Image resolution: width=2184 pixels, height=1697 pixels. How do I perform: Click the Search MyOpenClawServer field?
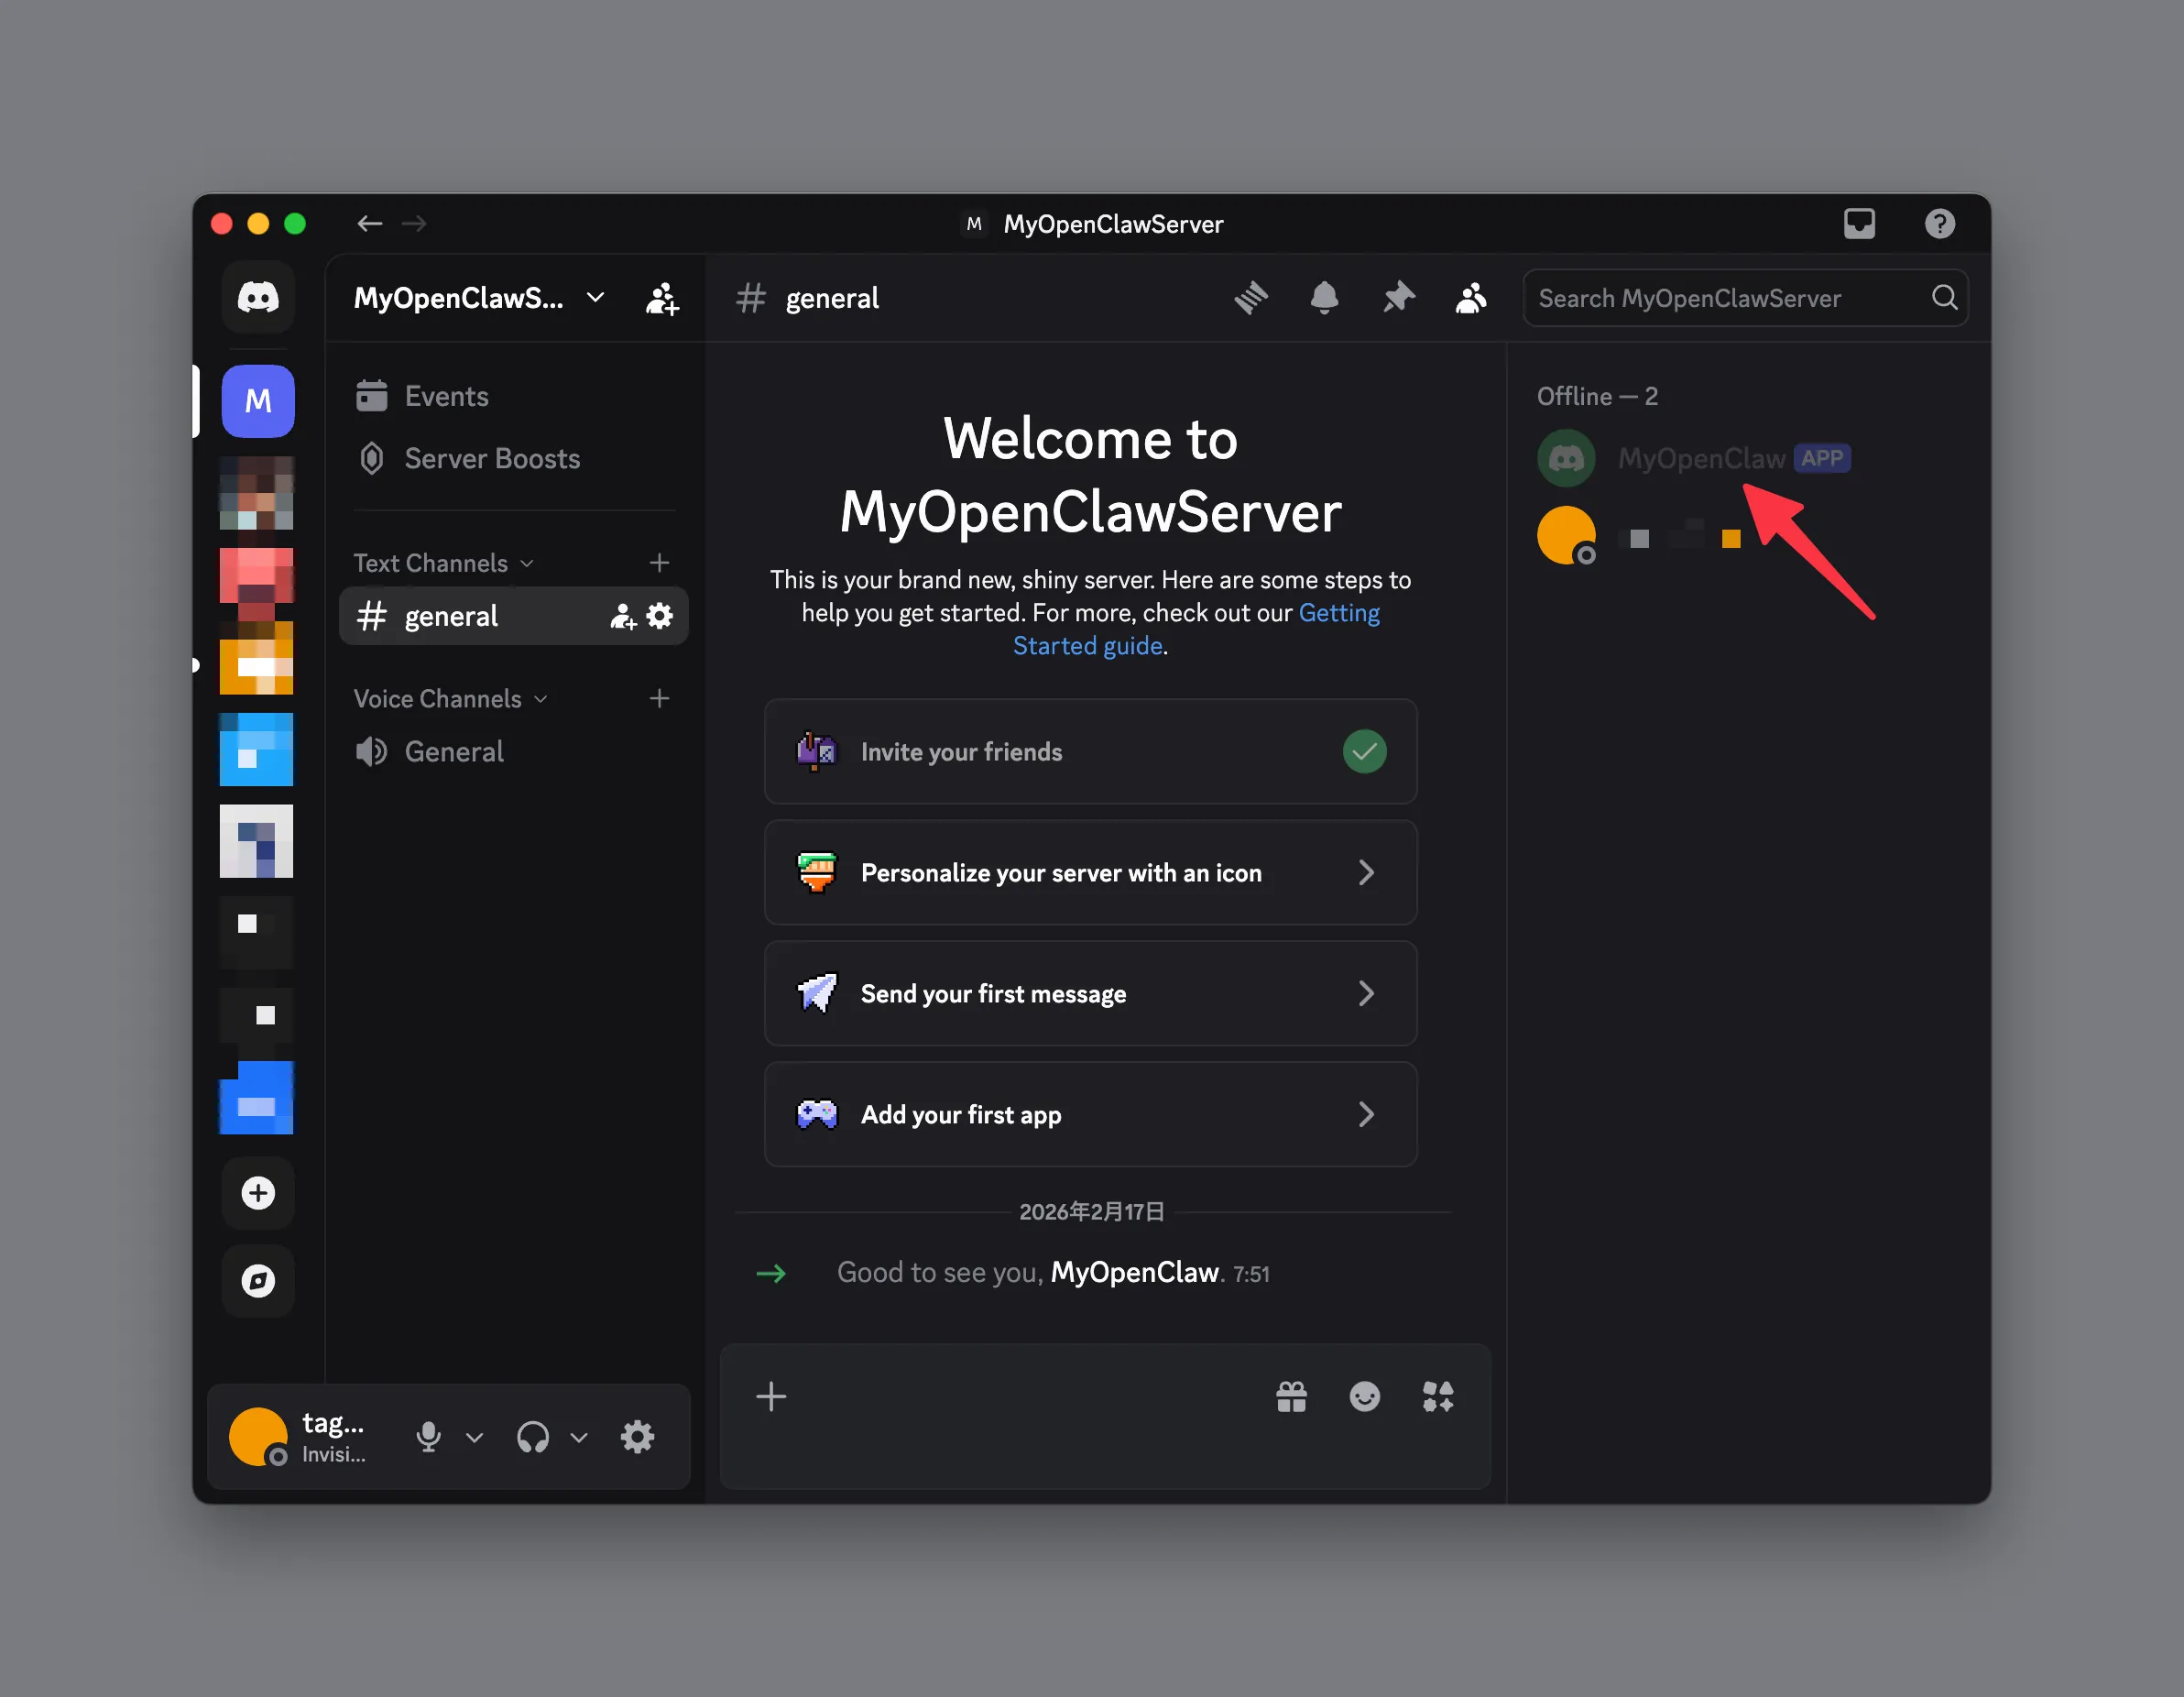[1728, 298]
